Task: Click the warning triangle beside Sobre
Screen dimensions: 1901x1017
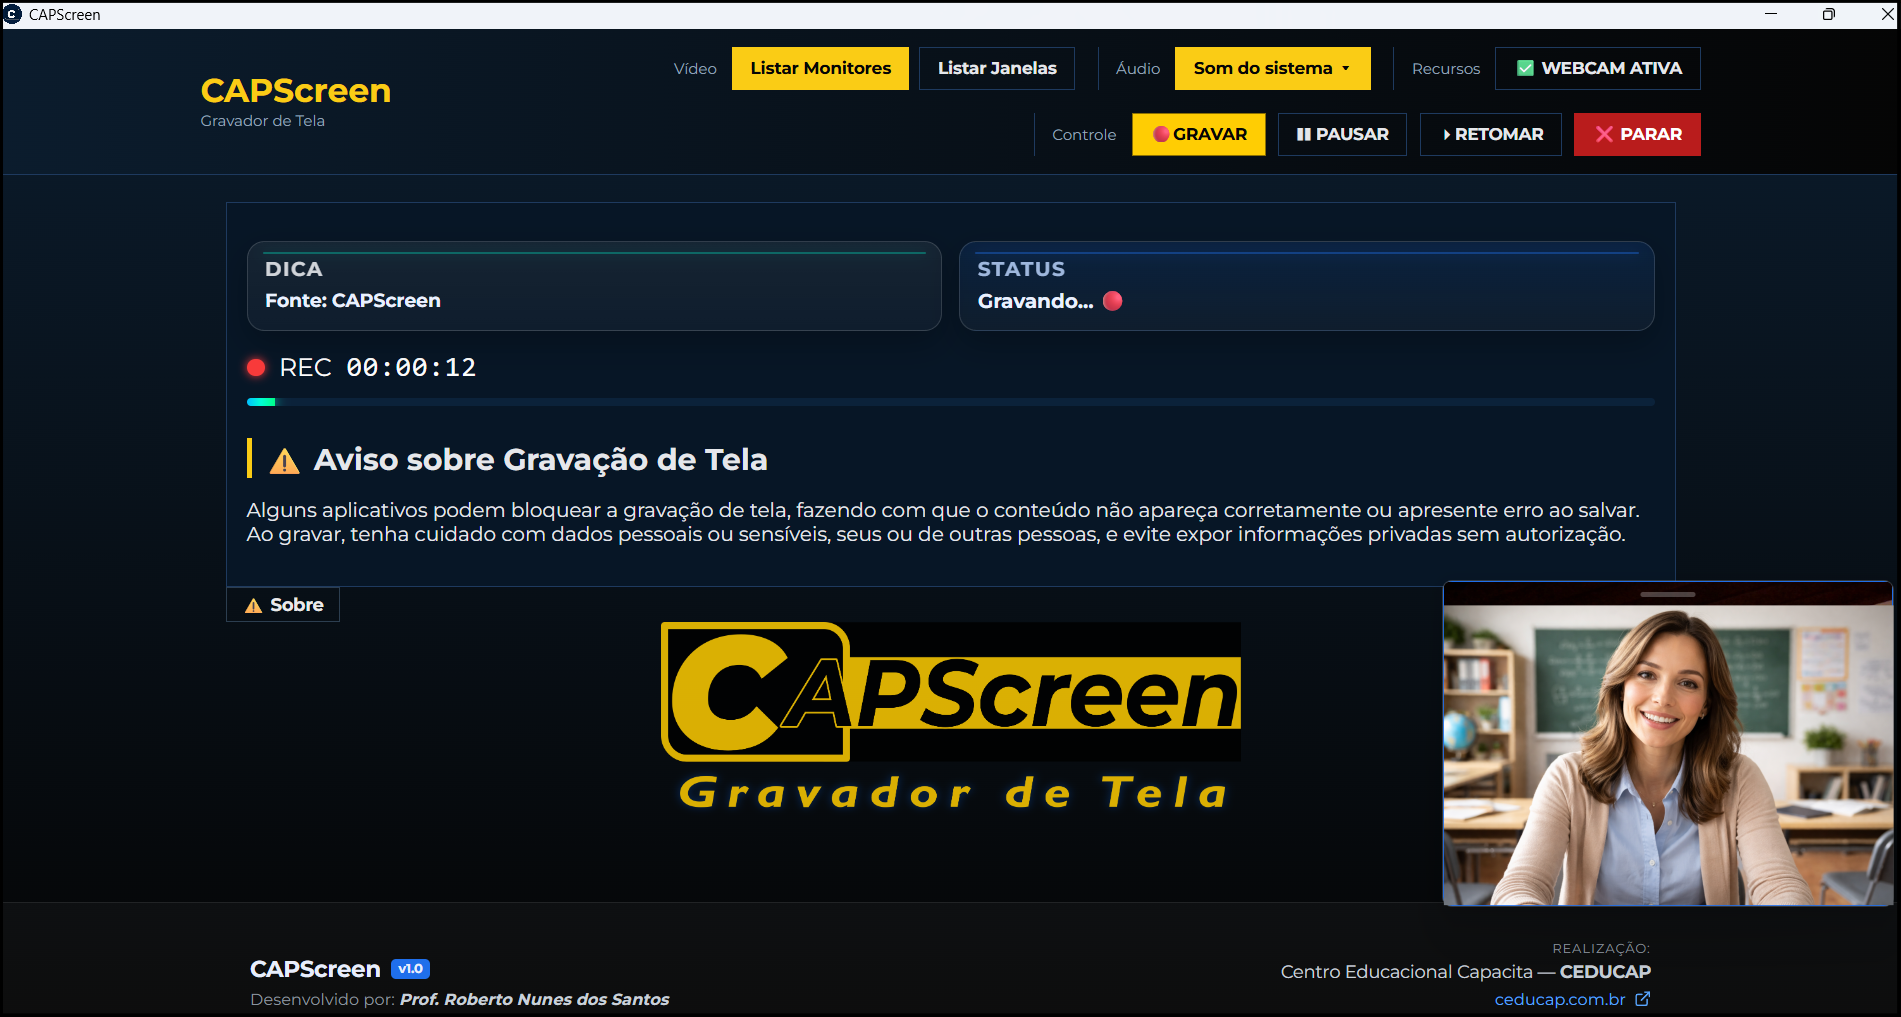Action: [x=253, y=604]
